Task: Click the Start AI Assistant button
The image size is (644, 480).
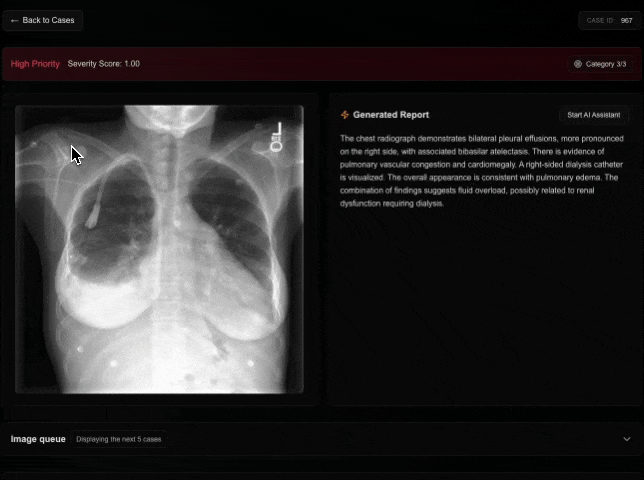Action: [594, 115]
